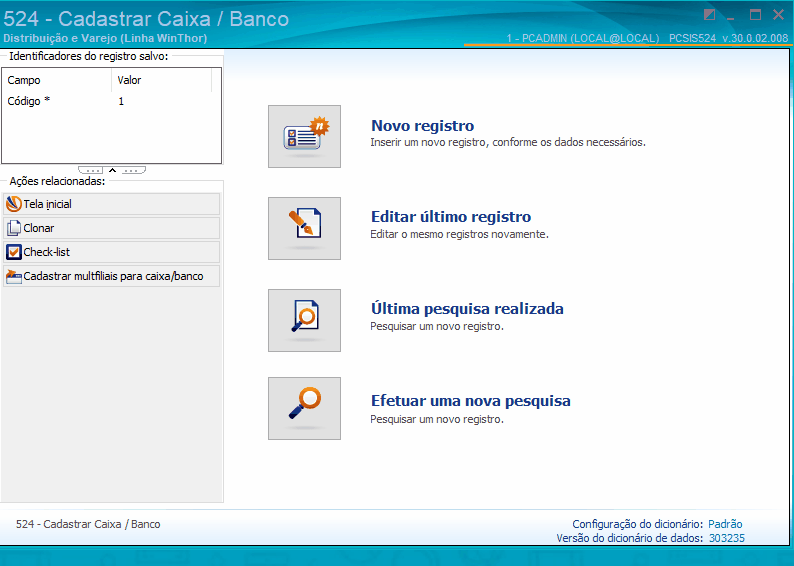Click the Tela inicial orange logo icon
This screenshot has width=794, height=566.
(14, 204)
